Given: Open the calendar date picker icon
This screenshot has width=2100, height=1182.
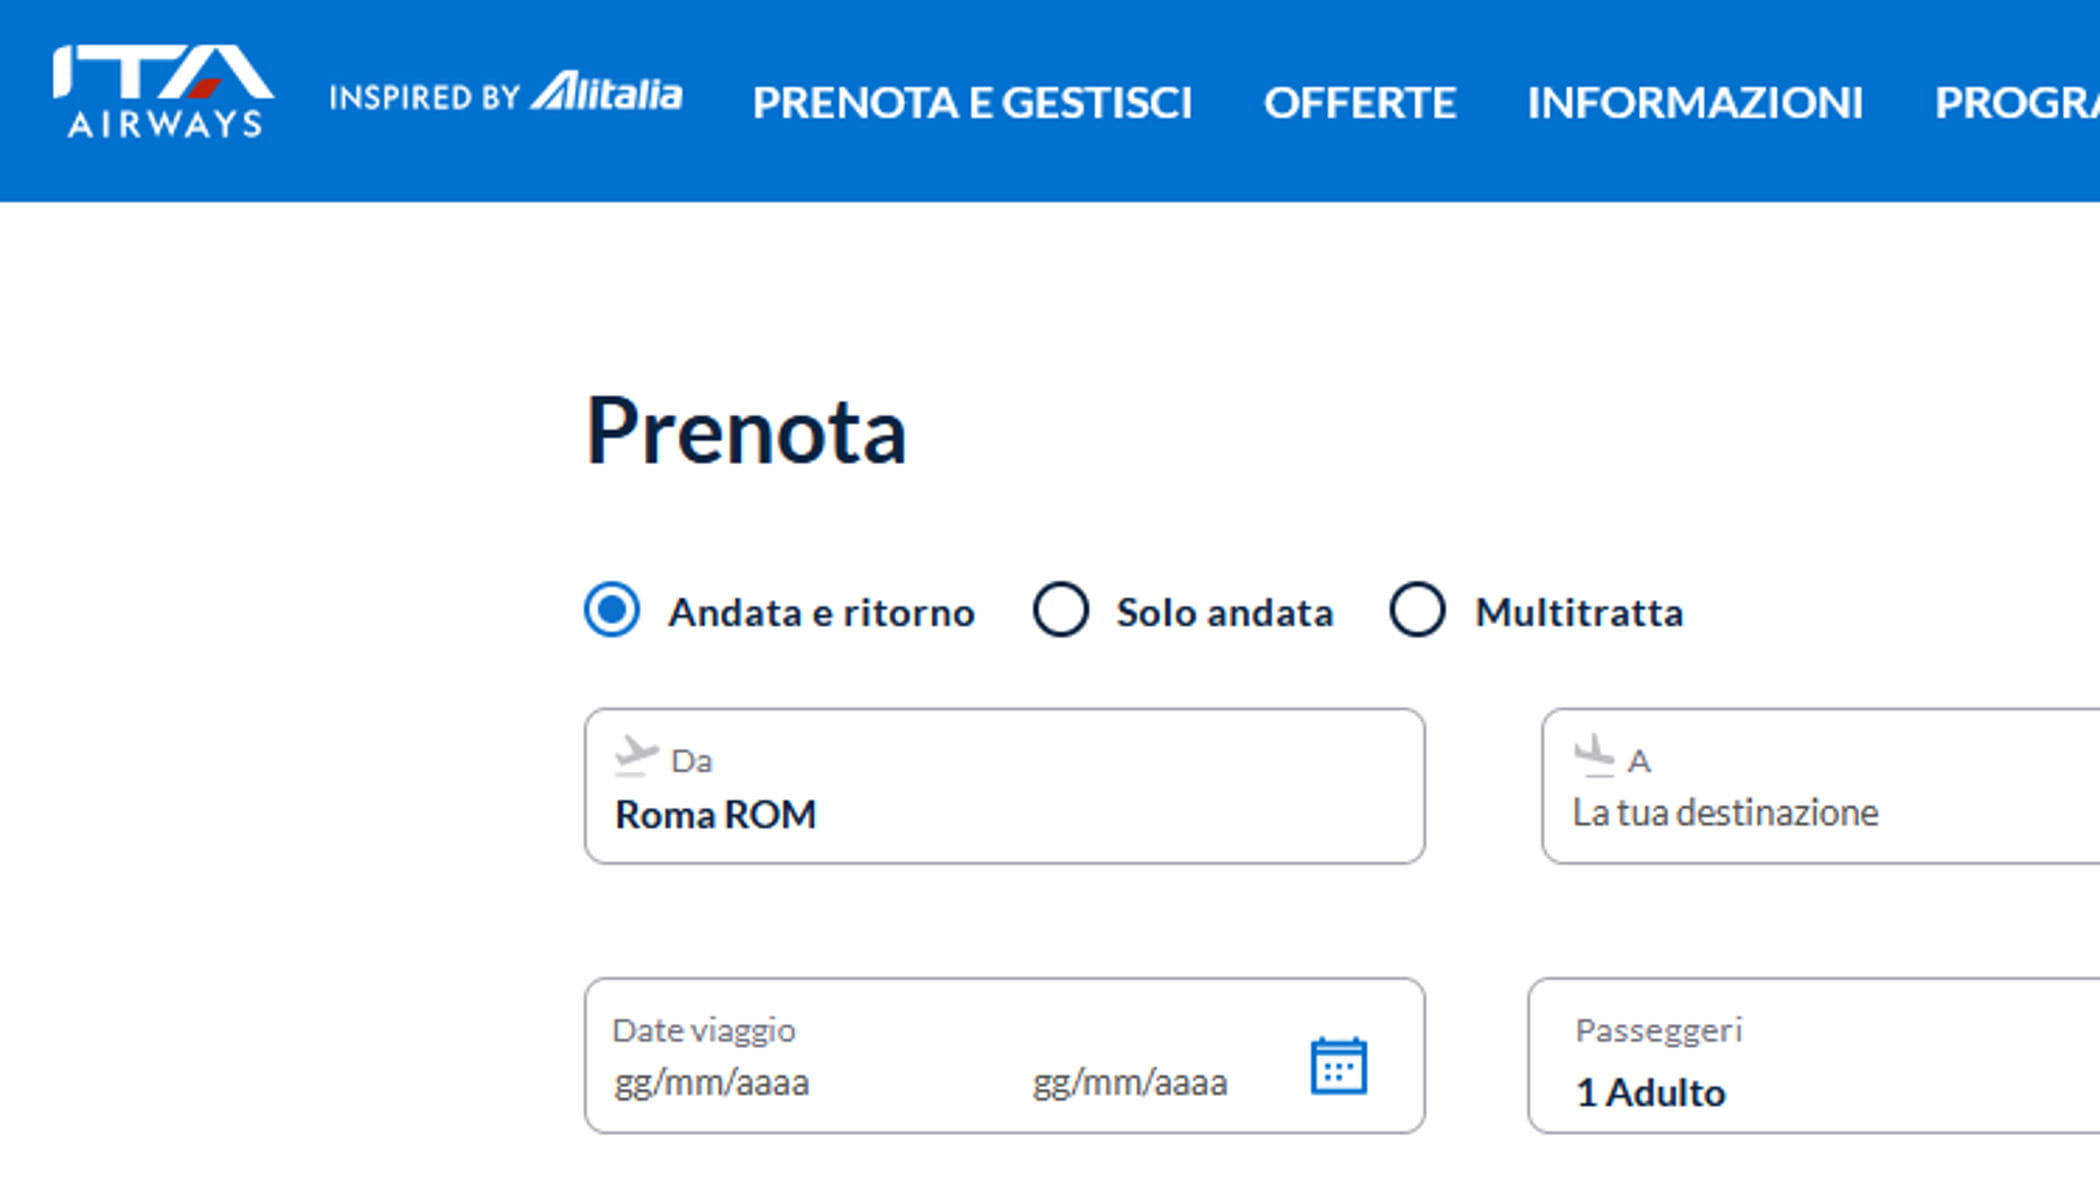Looking at the screenshot, I should 1338,1066.
